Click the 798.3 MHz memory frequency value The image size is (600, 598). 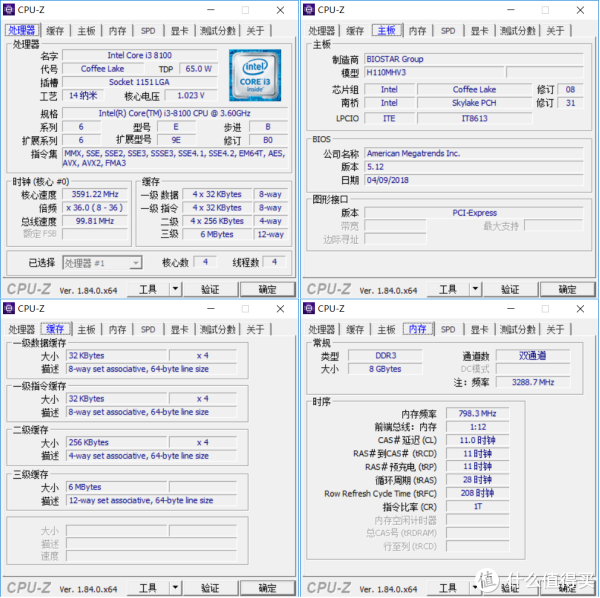pyautogui.click(x=478, y=414)
